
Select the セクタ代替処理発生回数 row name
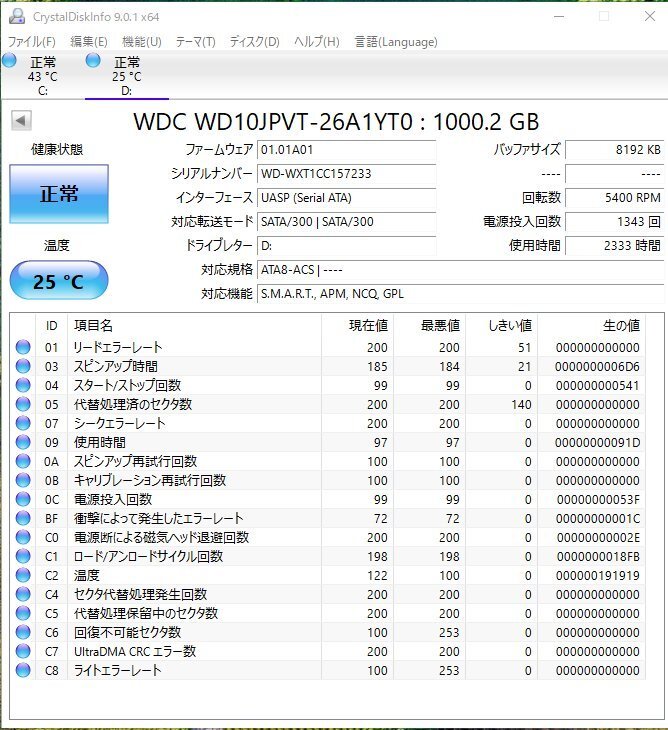pos(140,595)
